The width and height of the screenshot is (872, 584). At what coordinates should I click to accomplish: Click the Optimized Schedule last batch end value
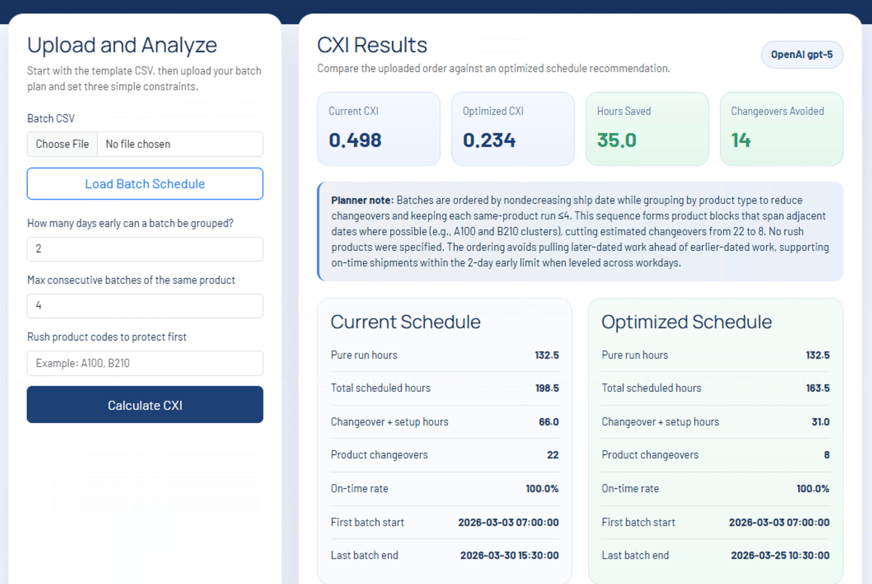click(779, 555)
